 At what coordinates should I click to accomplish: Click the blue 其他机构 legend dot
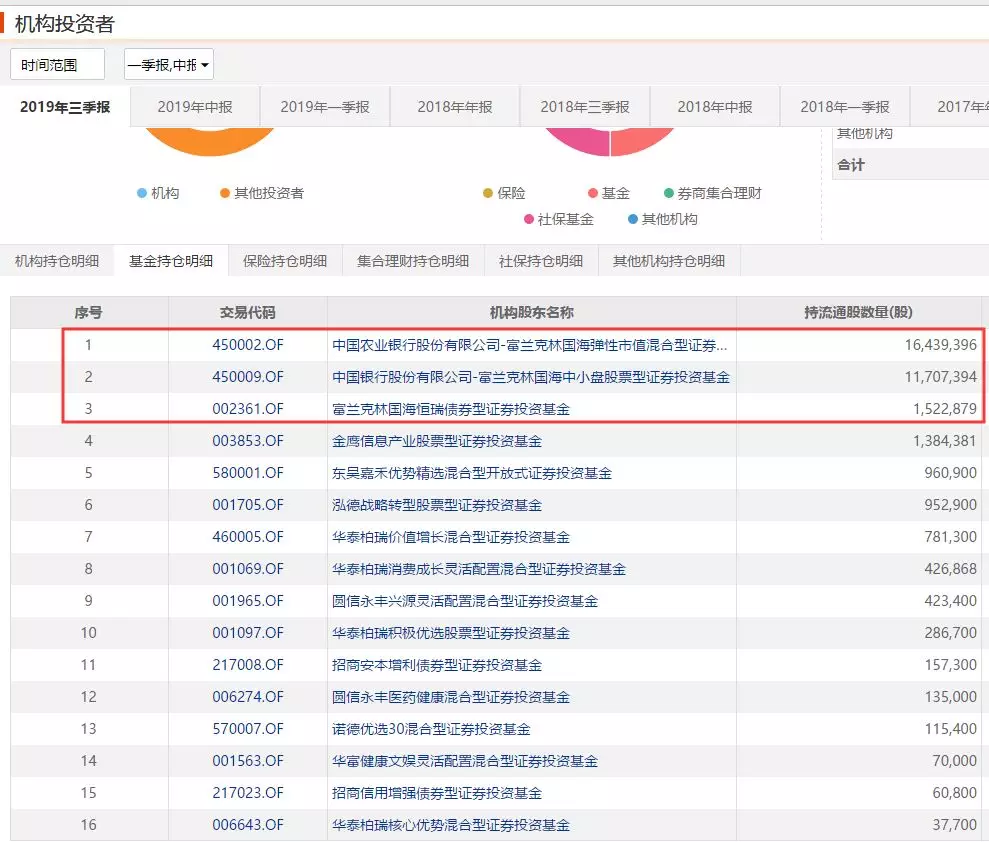pyautogui.click(x=633, y=219)
